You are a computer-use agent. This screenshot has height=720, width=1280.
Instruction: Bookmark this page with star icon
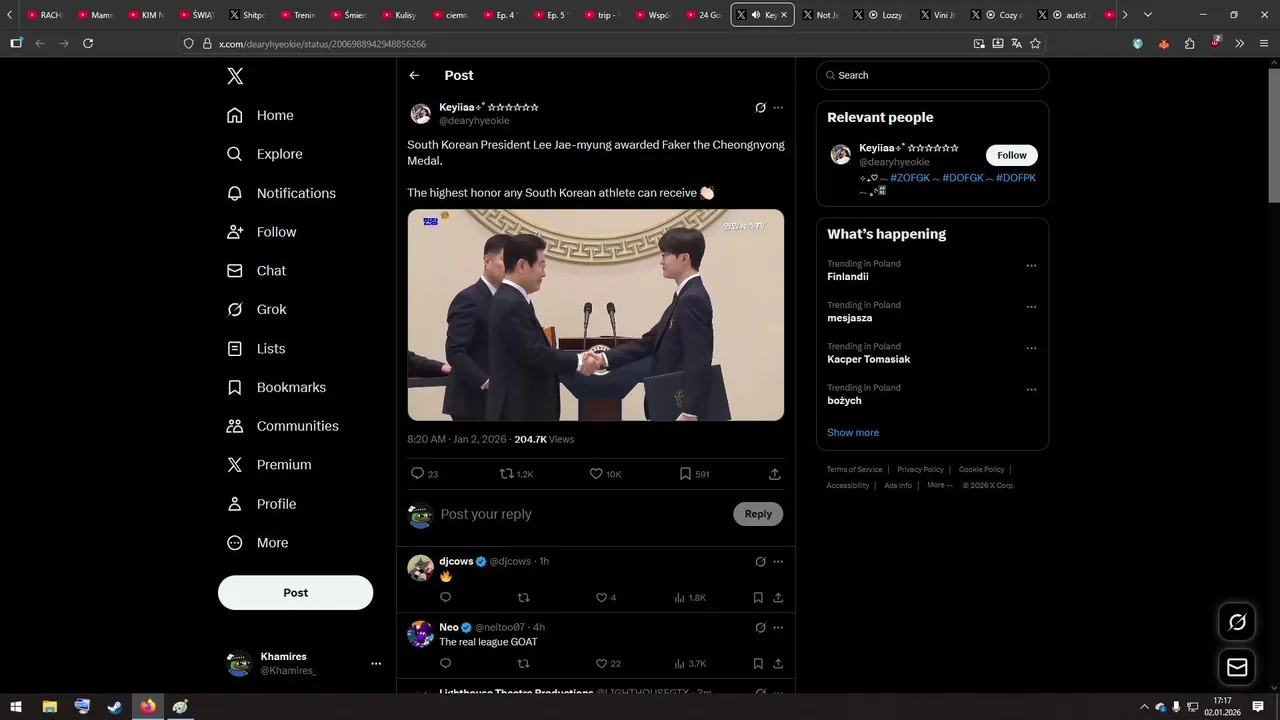click(1035, 43)
